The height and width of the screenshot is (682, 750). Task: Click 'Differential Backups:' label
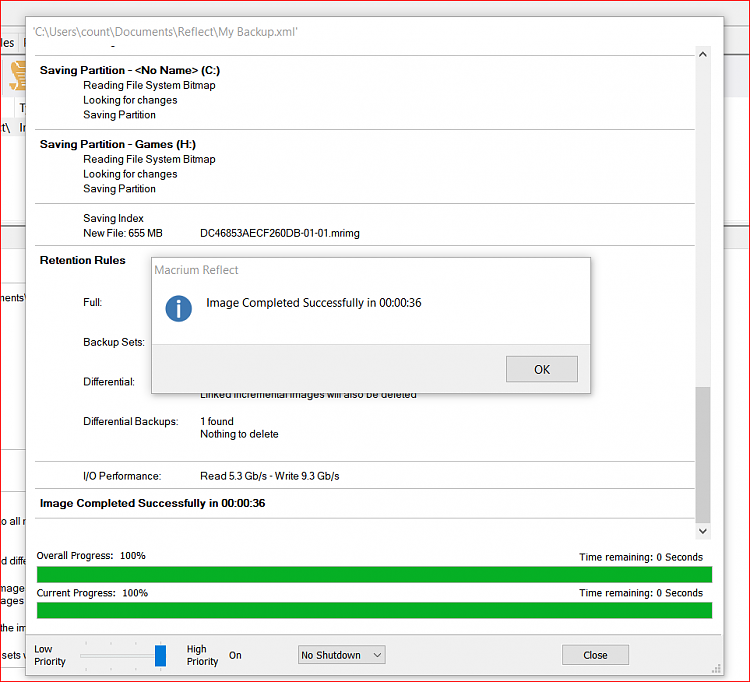pyautogui.click(x=131, y=421)
